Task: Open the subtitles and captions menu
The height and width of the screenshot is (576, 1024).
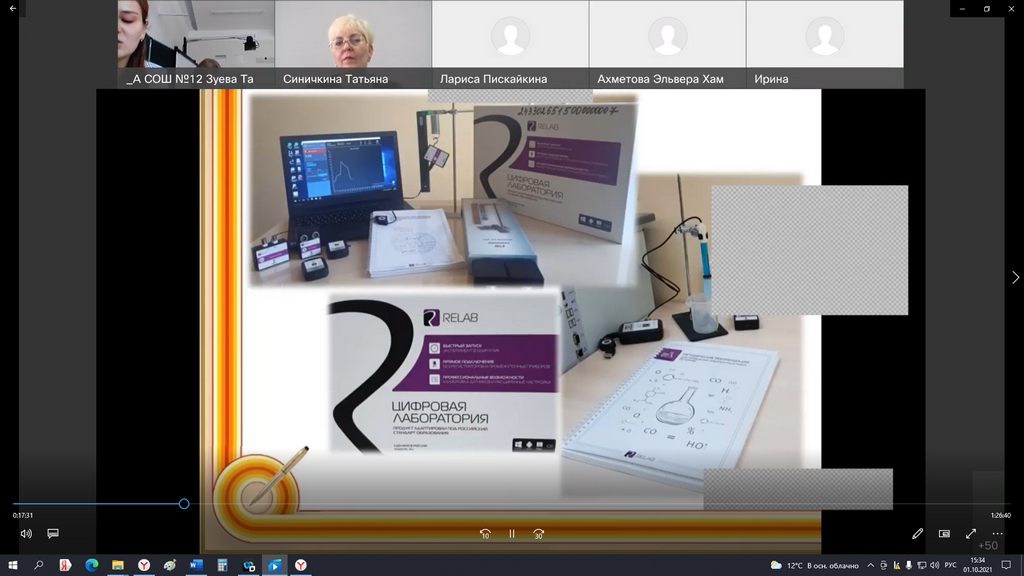Action: [x=53, y=534]
